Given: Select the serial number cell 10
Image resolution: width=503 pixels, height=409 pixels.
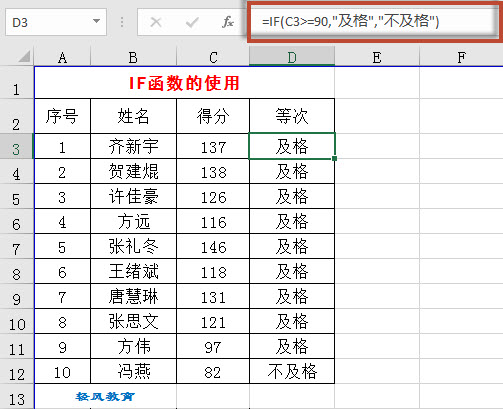Looking at the screenshot, I should (x=62, y=371).
